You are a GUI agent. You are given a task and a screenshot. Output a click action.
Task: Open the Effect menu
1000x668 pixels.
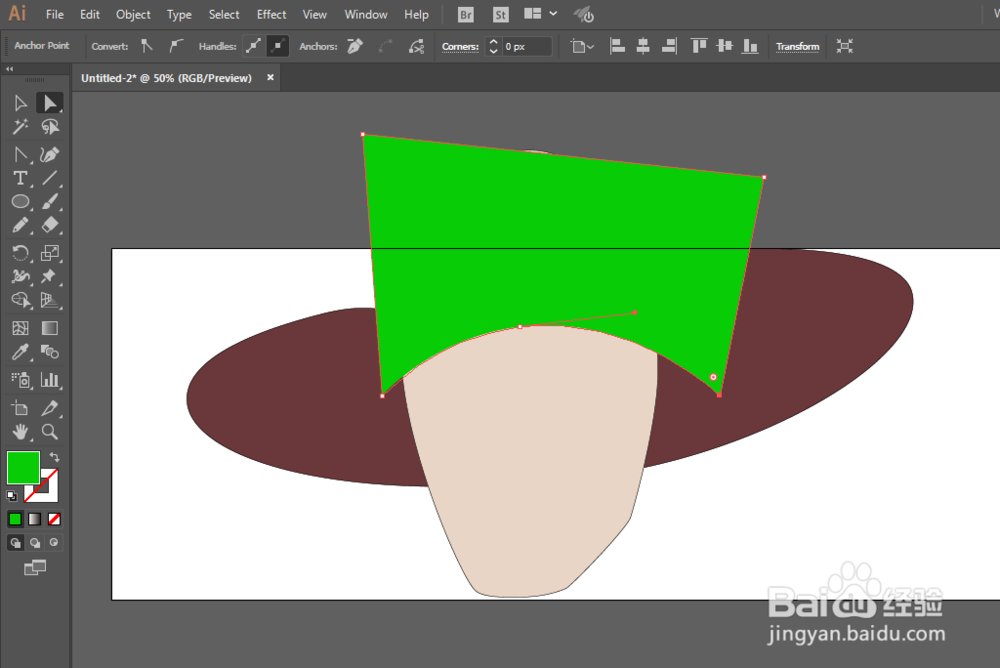(x=271, y=14)
